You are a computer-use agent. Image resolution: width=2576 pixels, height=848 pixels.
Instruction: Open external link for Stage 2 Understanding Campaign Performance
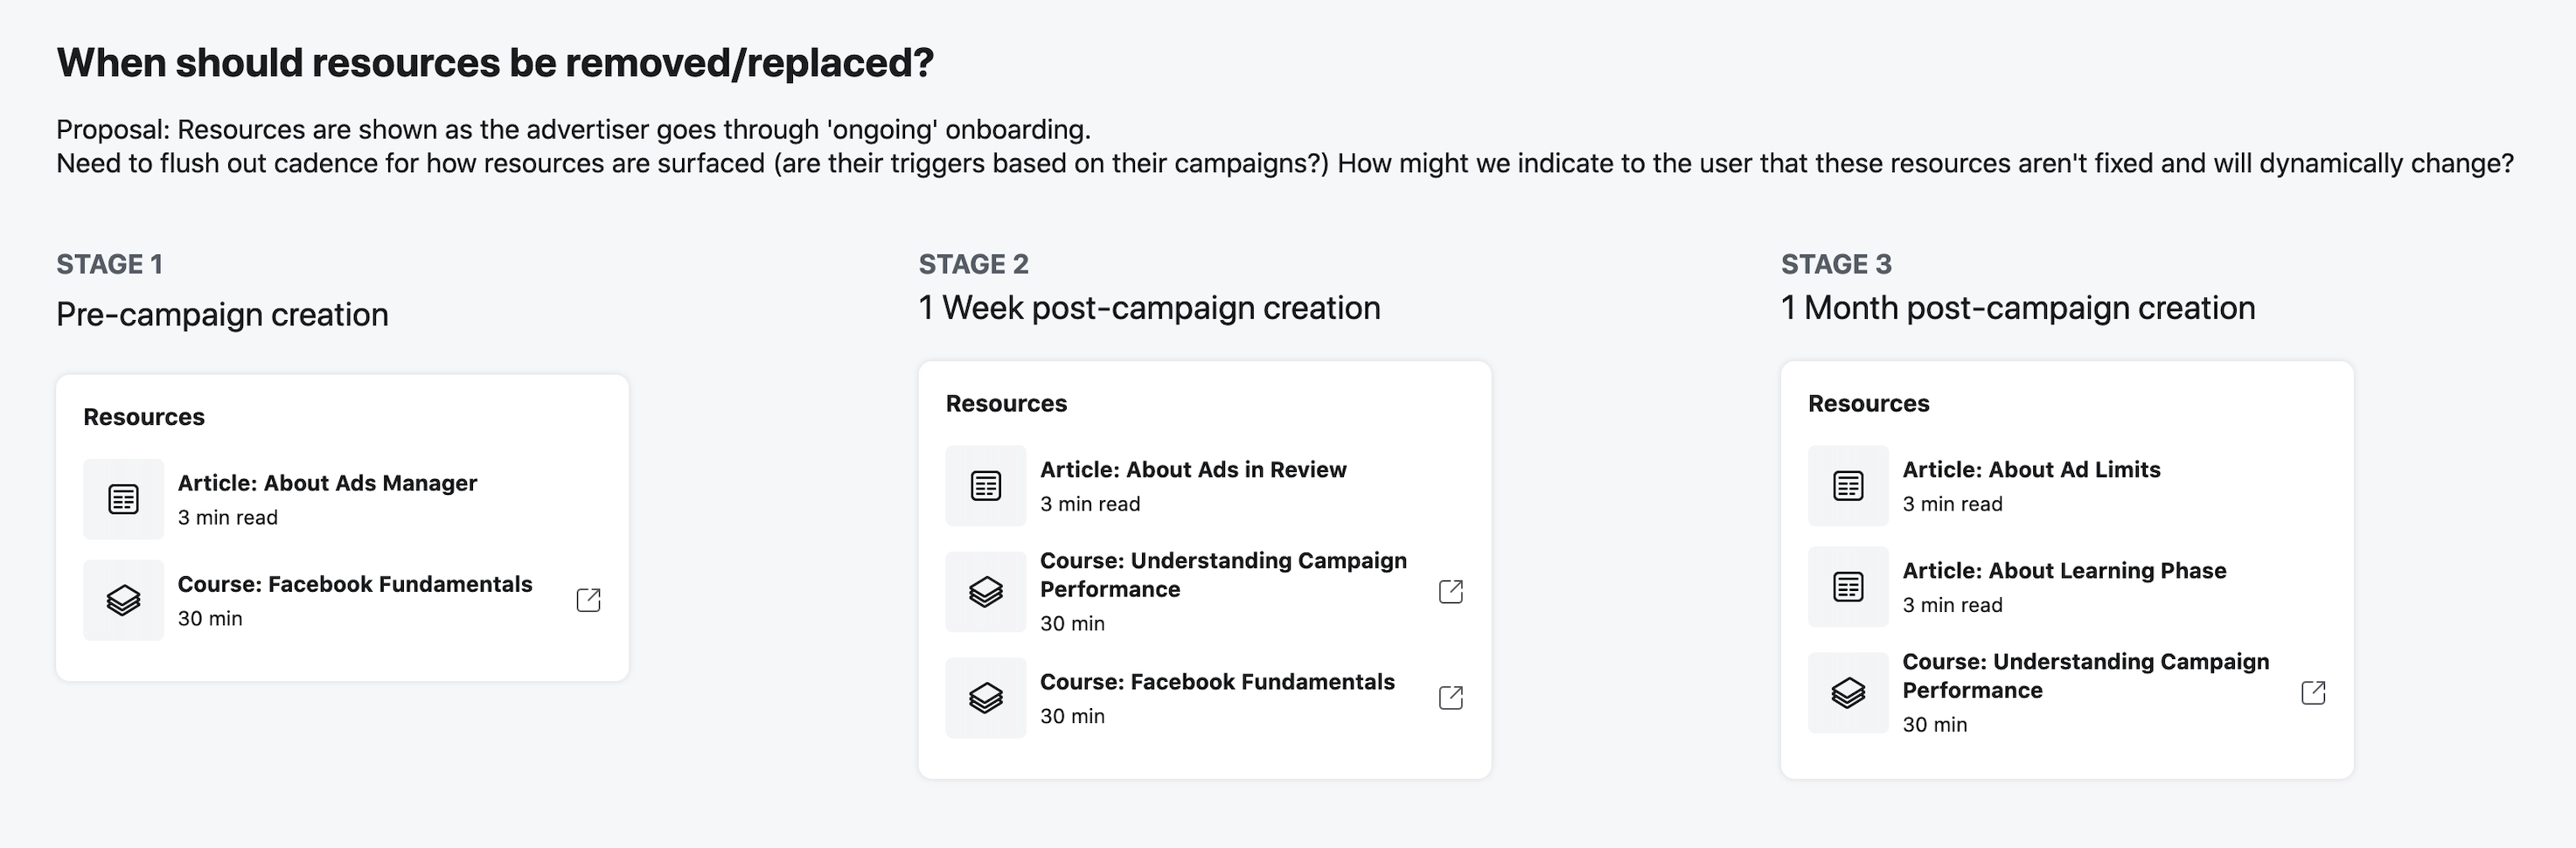tap(1450, 592)
